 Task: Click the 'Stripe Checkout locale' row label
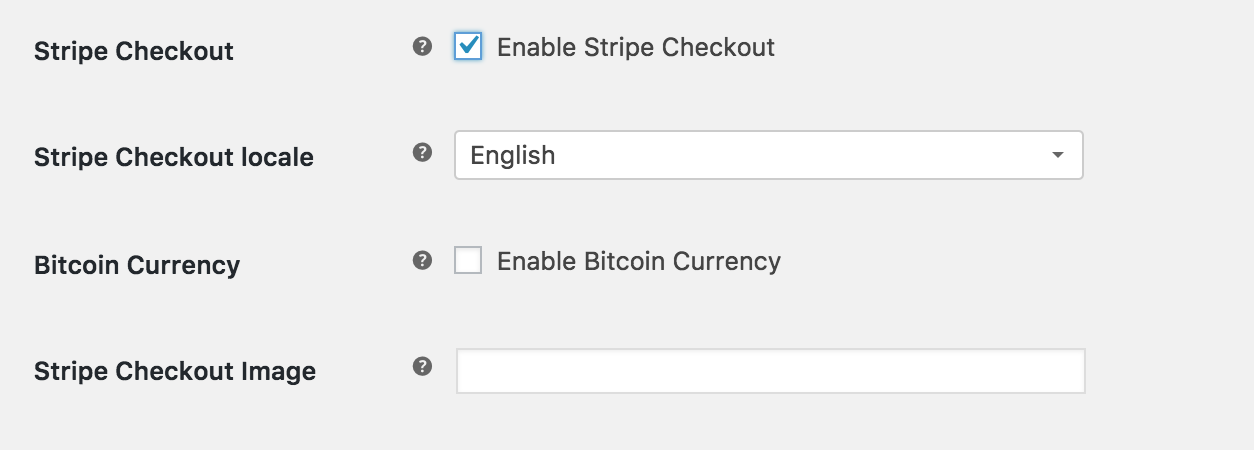point(174,157)
